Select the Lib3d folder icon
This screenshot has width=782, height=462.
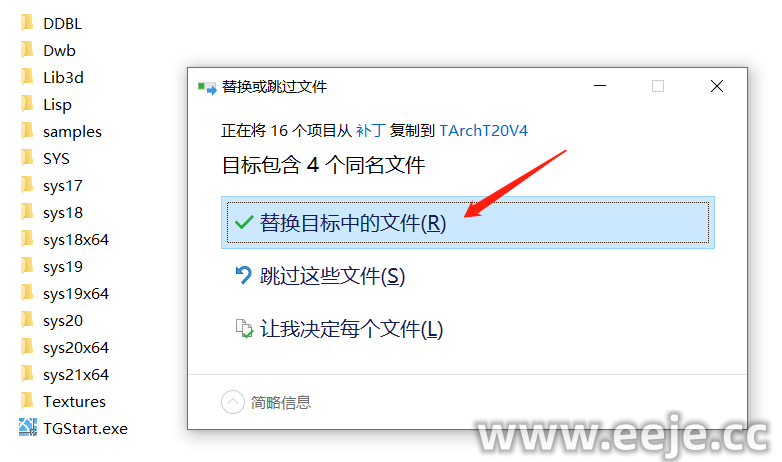[x=27, y=77]
